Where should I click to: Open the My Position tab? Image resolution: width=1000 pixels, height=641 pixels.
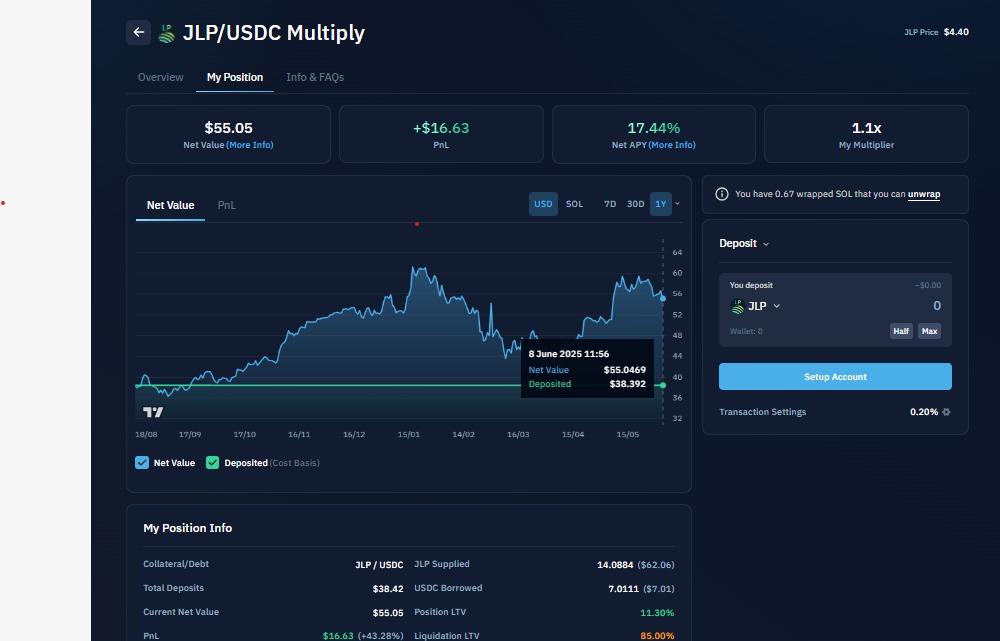pyautogui.click(x=235, y=77)
